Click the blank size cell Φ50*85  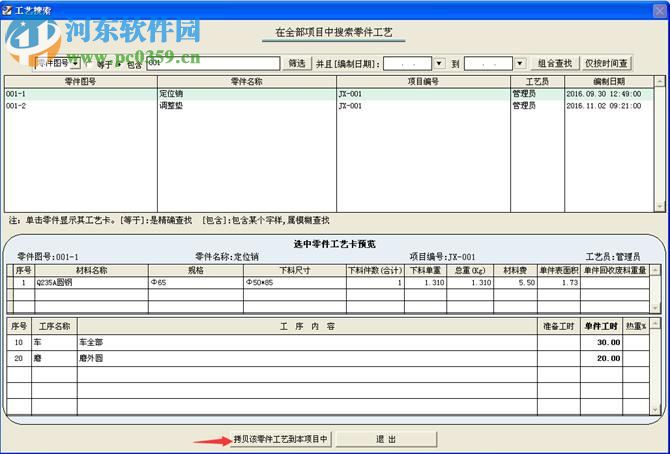(x=294, y=283)
